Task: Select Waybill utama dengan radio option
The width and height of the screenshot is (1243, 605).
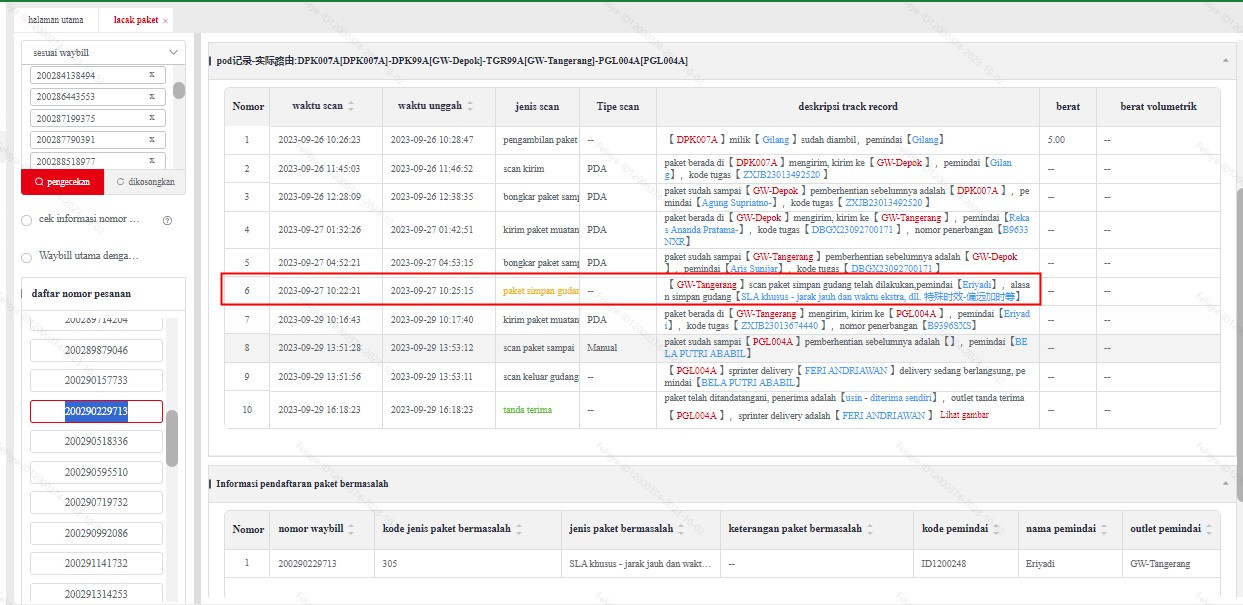Action: tap(27, 257)
